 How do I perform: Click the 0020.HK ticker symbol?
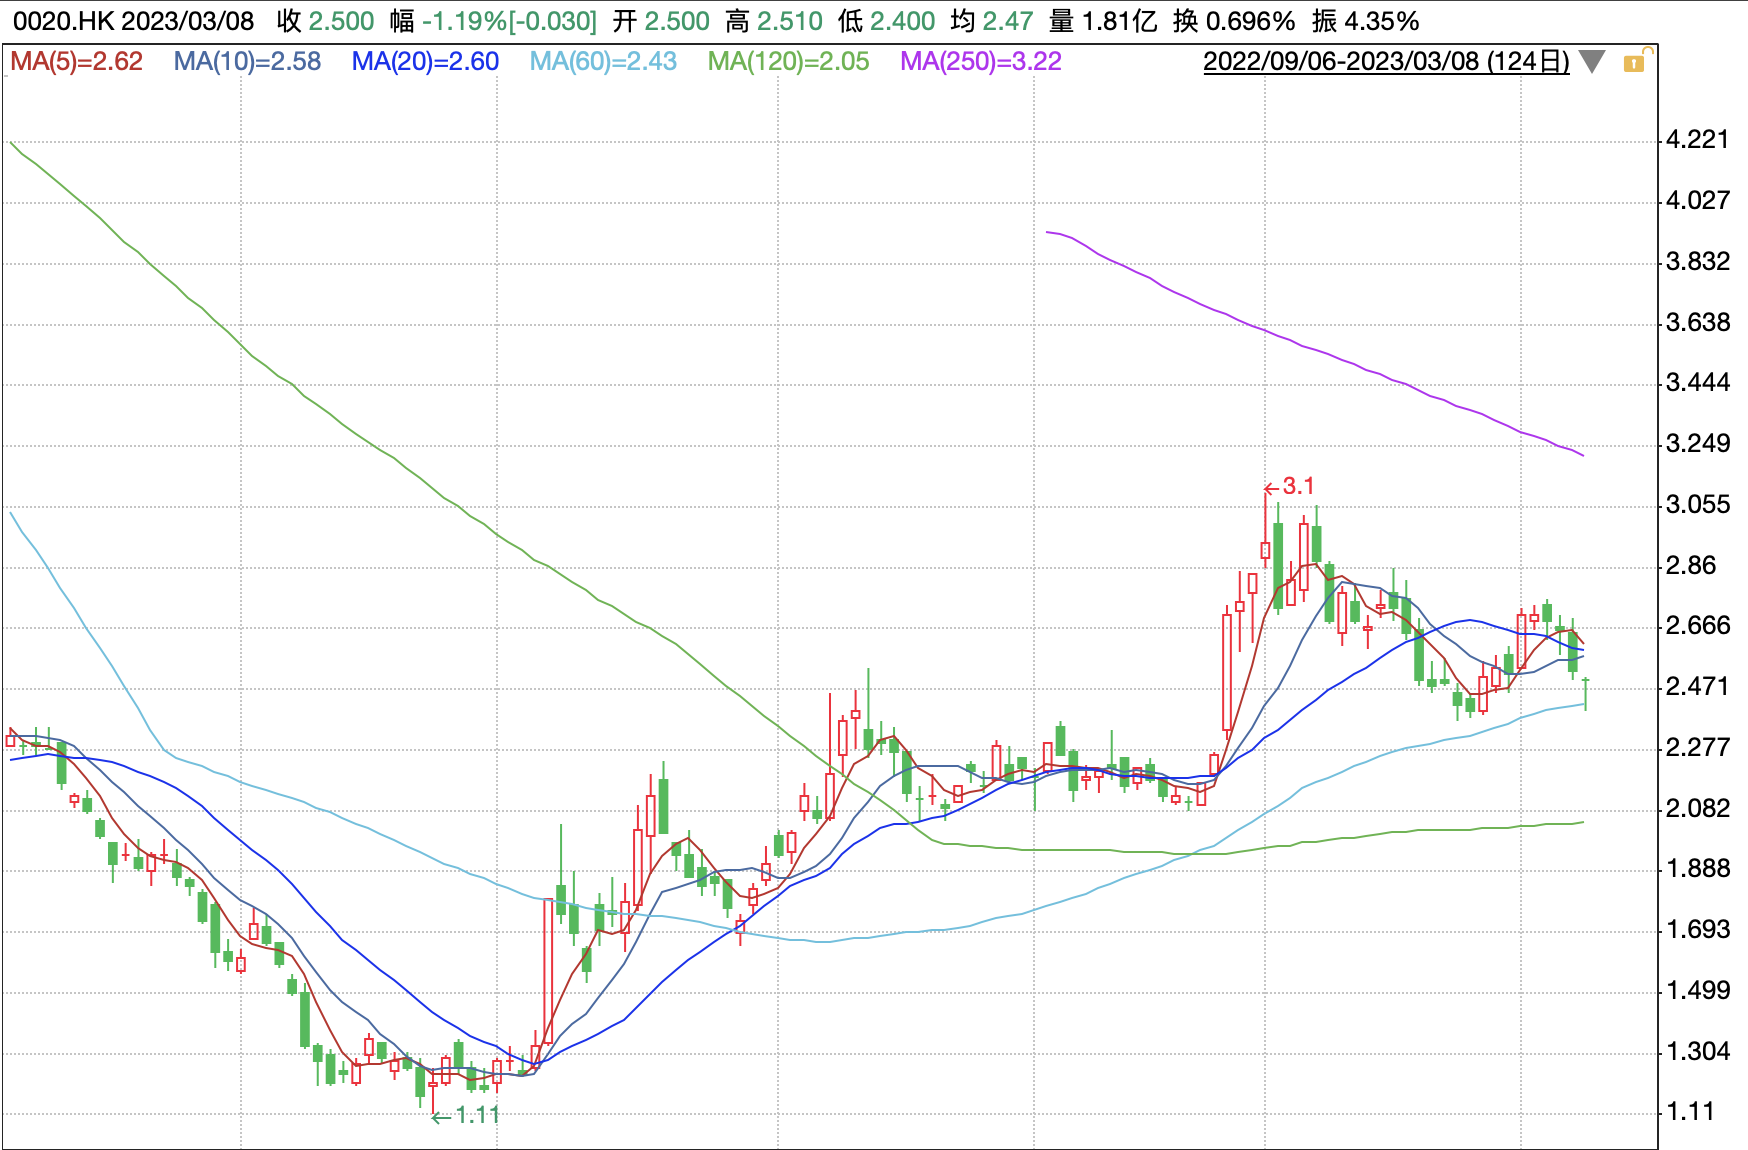(x=64, y=21)
